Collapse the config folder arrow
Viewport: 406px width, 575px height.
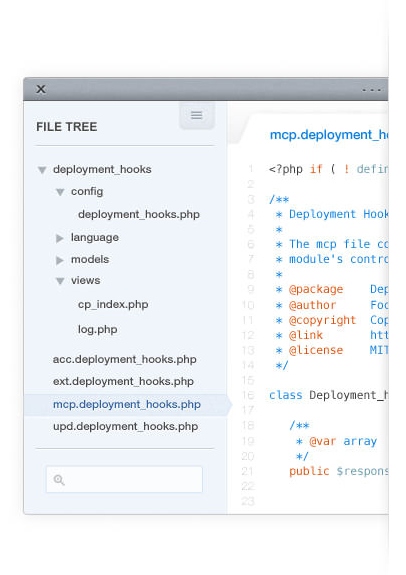[60, 192]
